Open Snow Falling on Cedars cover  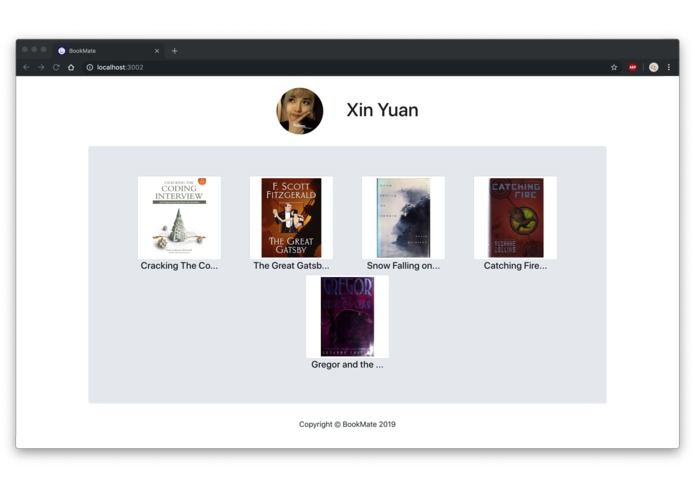403,218
